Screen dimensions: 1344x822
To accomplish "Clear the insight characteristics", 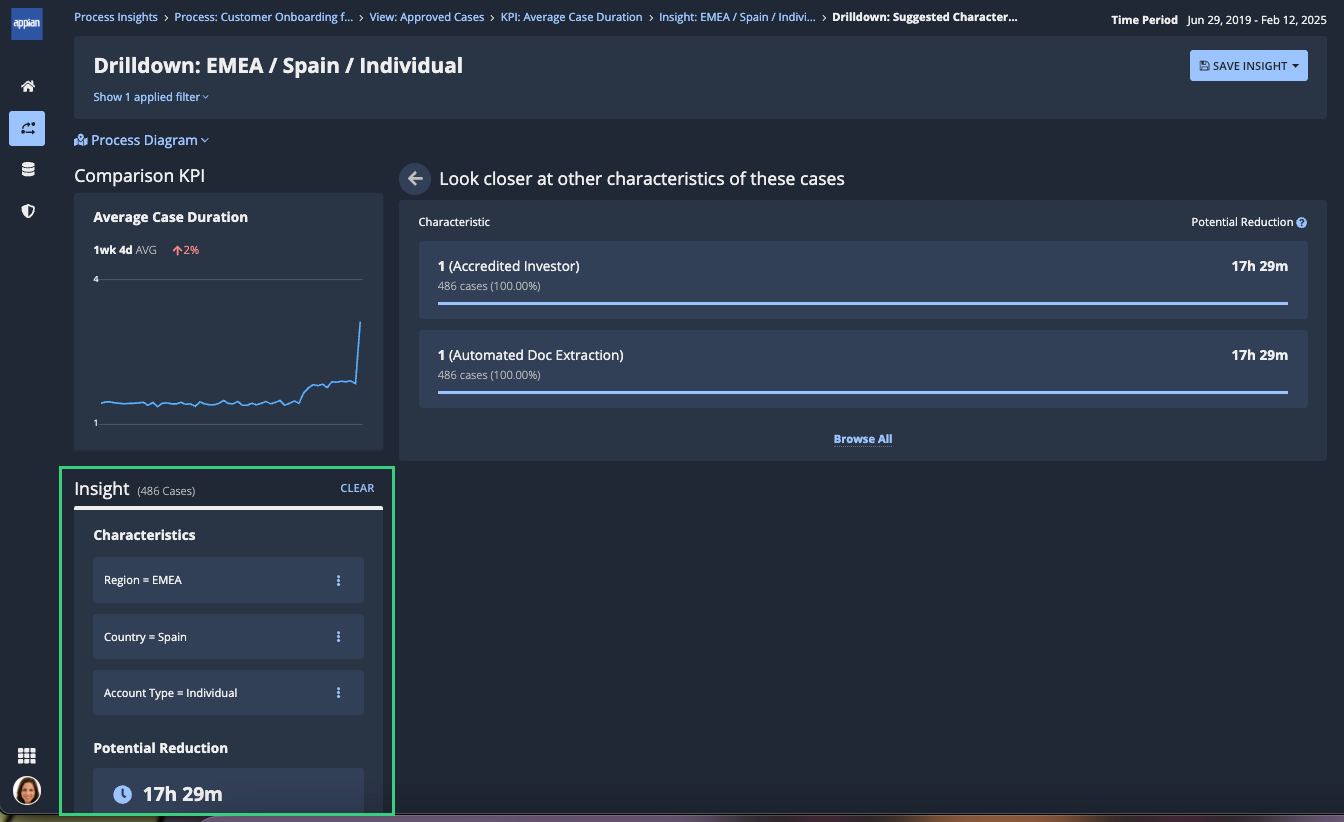I will tap(357, 488).
